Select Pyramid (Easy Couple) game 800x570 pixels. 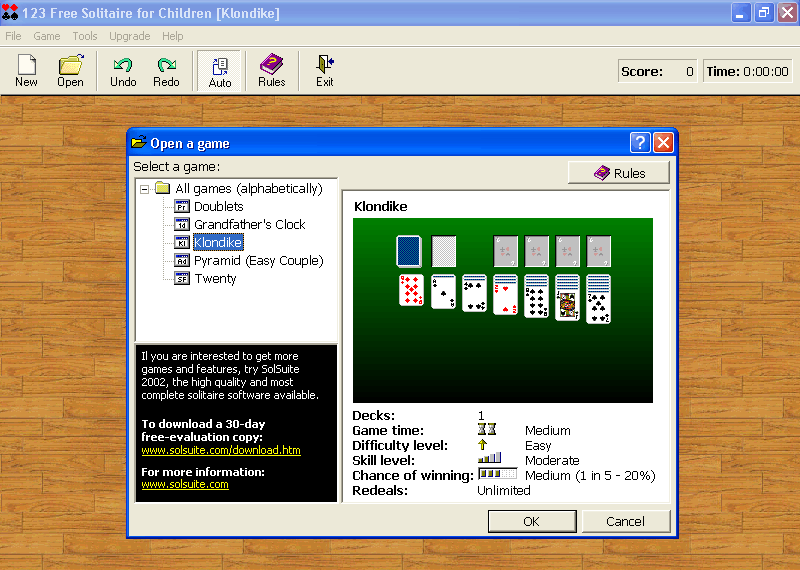259,261
